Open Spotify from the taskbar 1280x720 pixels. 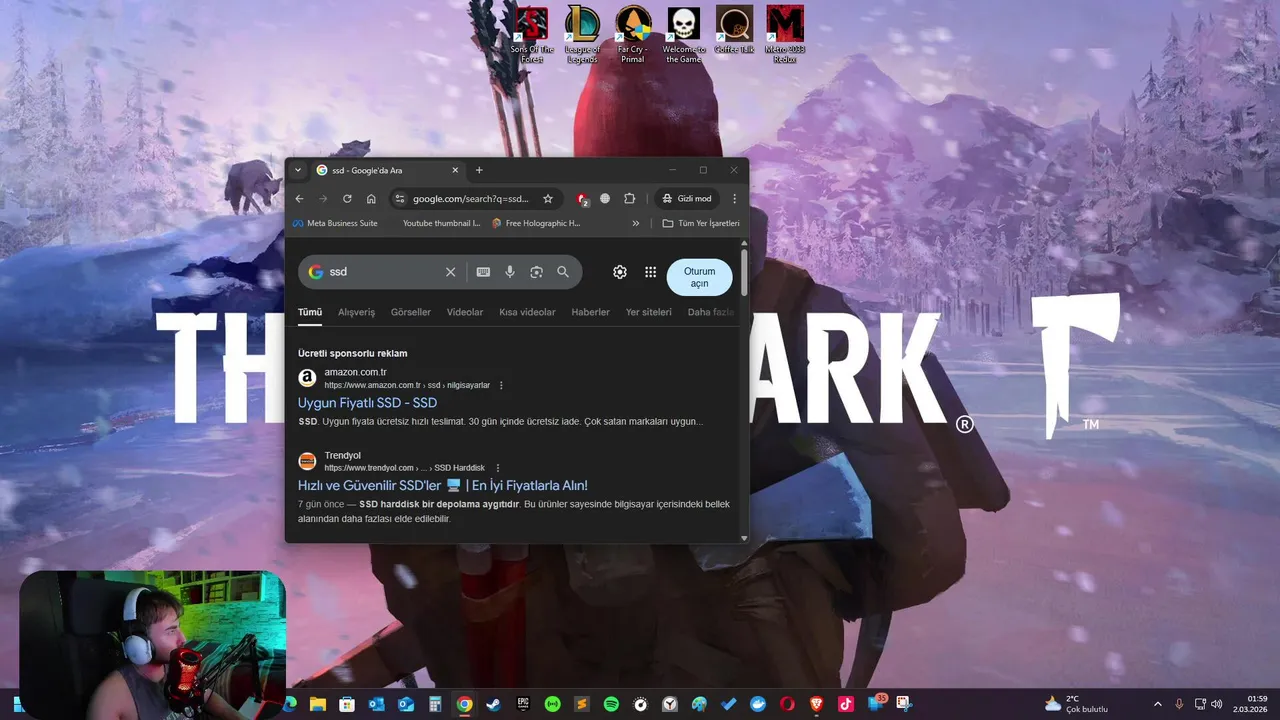611,704
